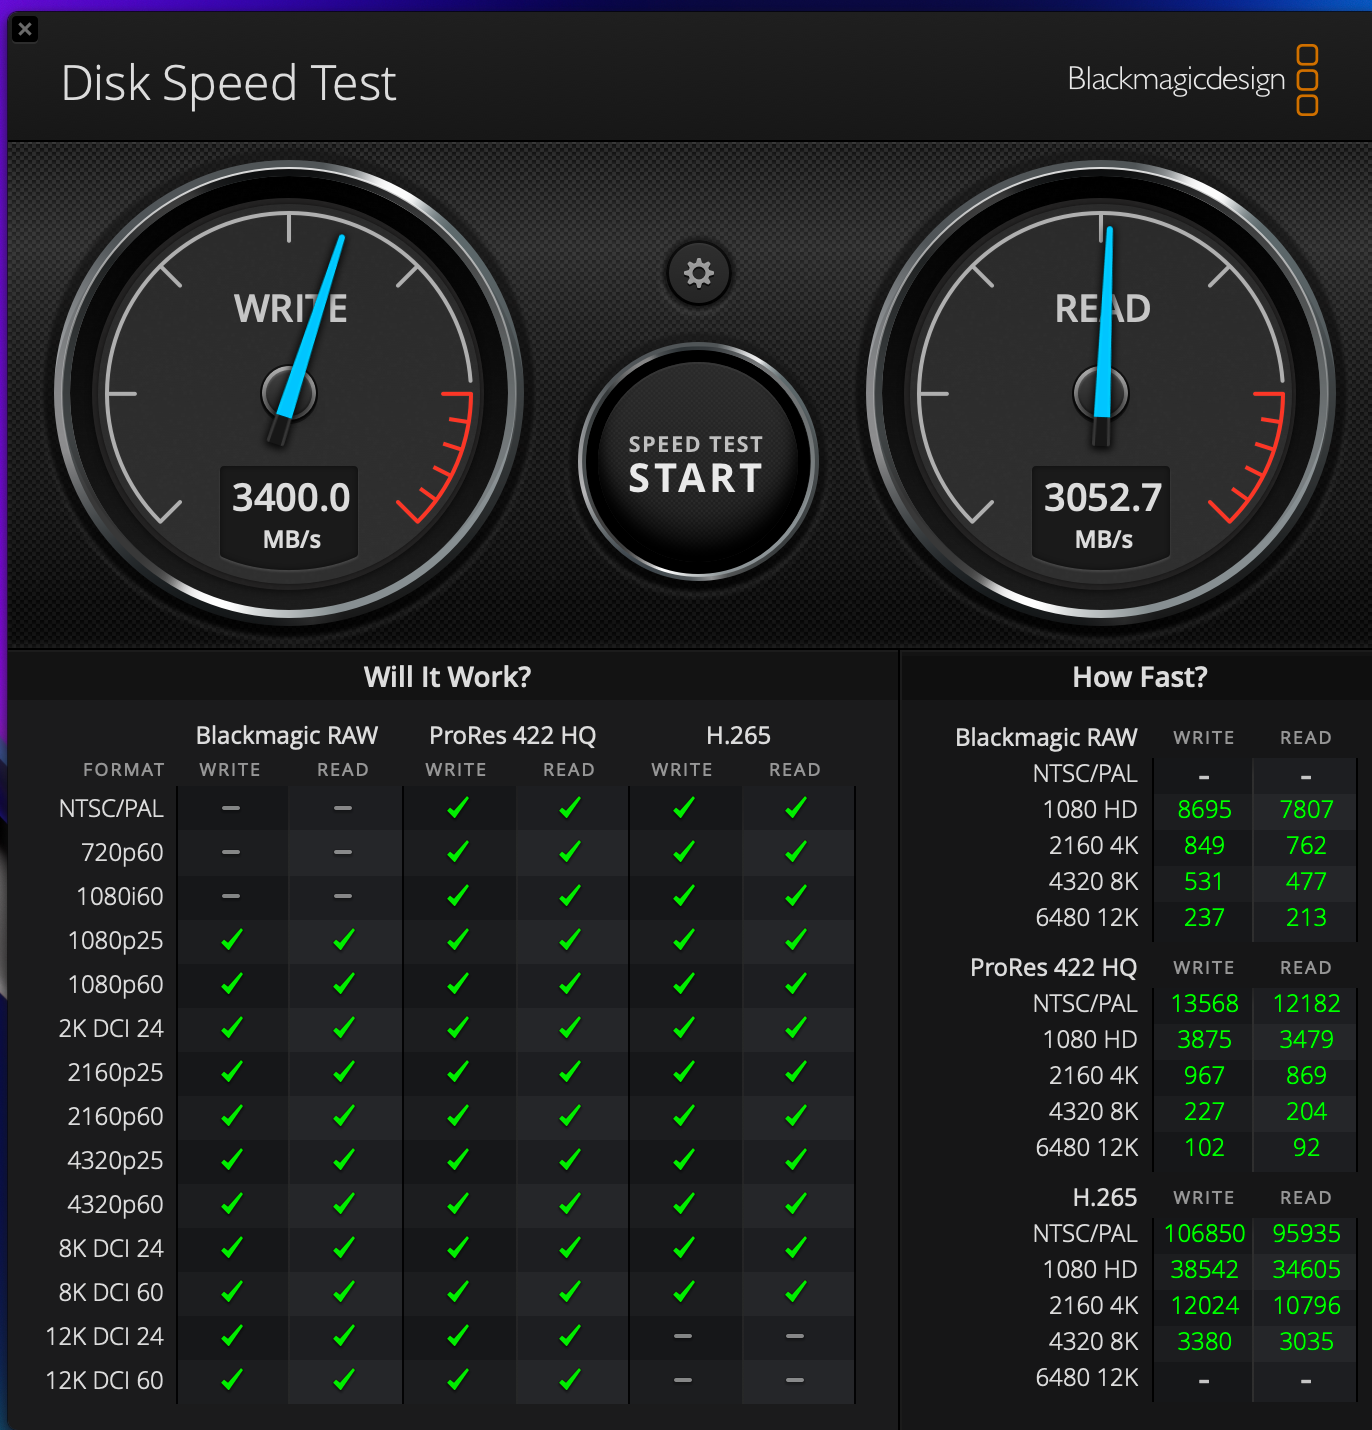
Task: Select the 12K DCI 60 format label
Action: [105, 1380]
